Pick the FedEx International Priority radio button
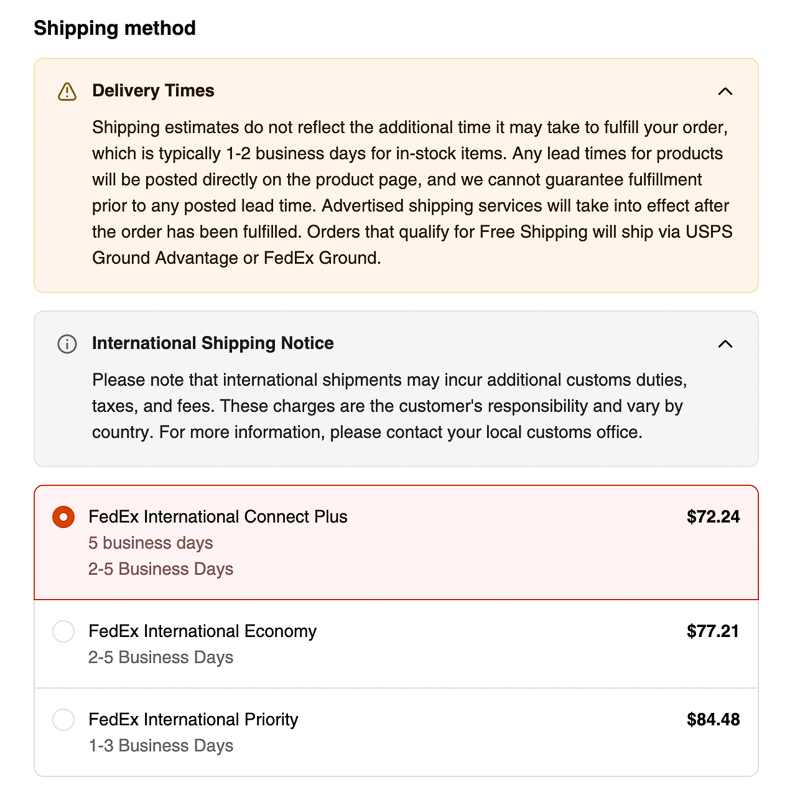Viewport: 800px width, 800px height. [x=64, y=719]
